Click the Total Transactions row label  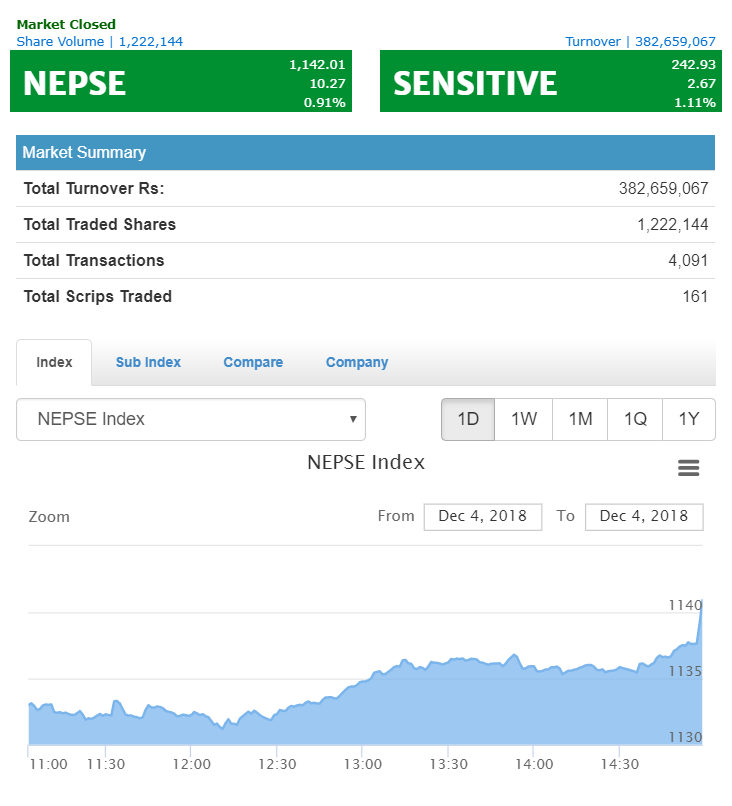coord(94,261)
